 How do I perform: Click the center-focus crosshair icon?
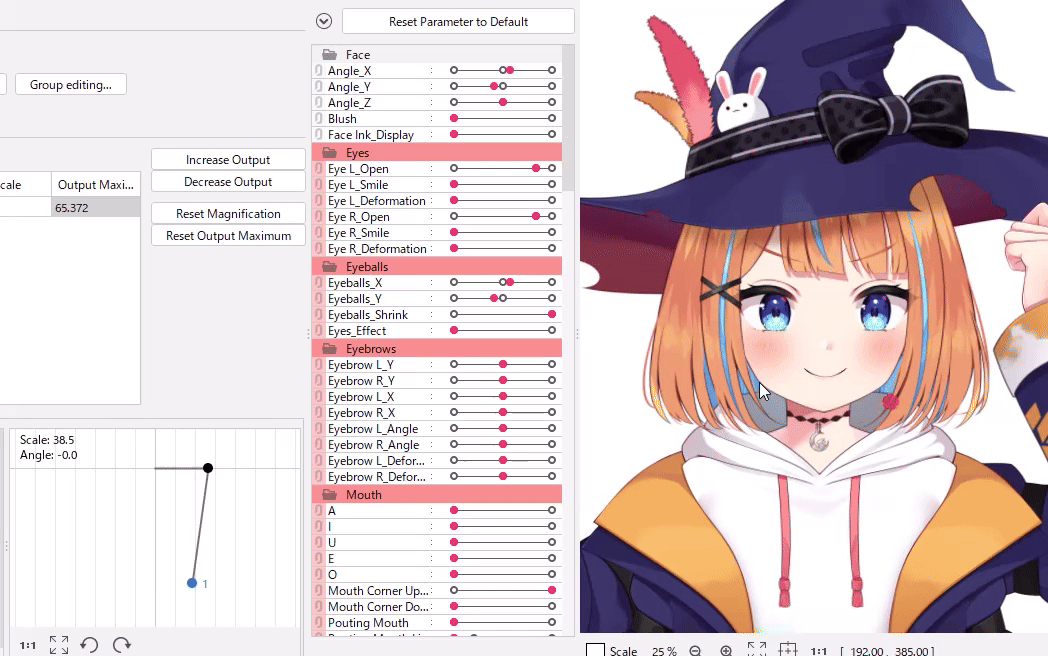(788, 649)
